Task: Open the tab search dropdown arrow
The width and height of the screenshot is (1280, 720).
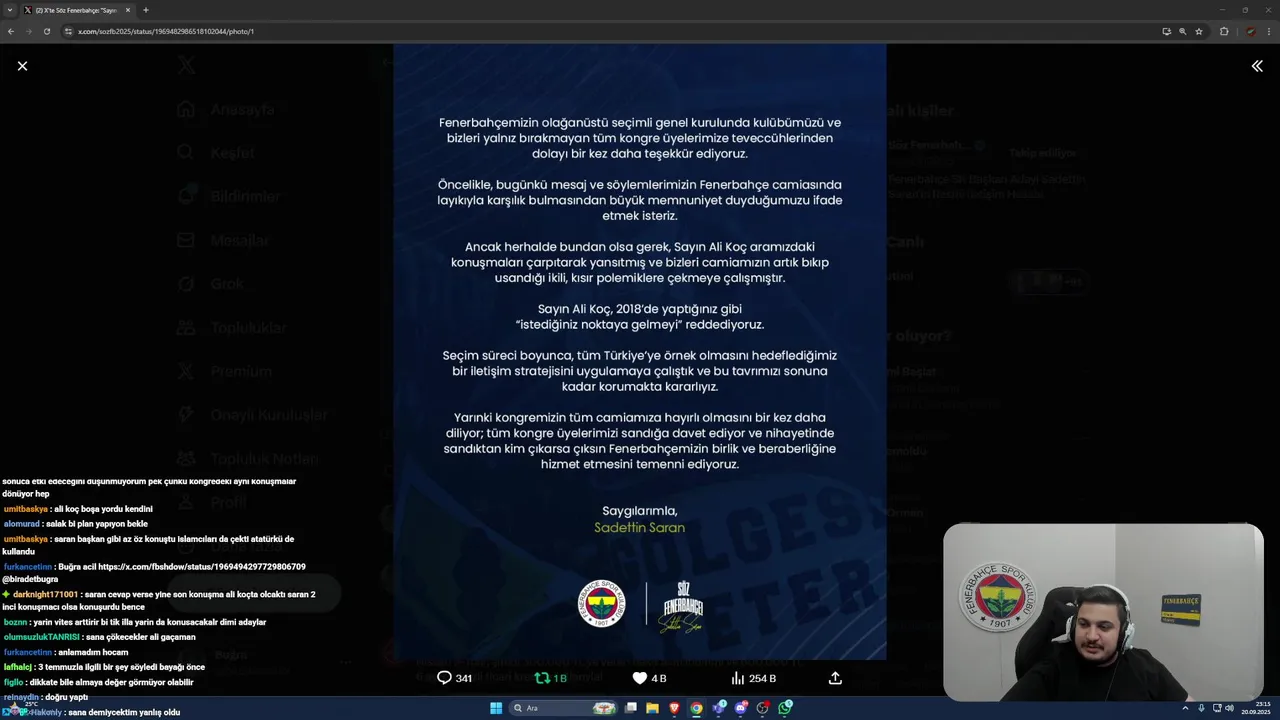Action: (10, 10)
